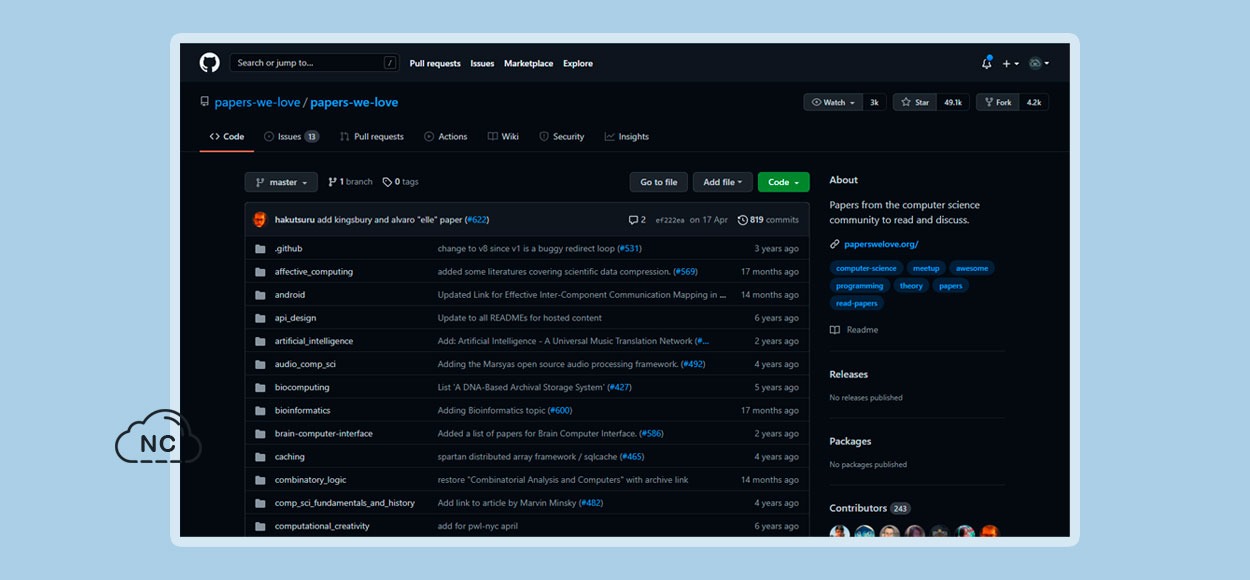Viewport: 1250px width, 580px height.
Task: Switch to the Insights tab
Action: pos(627,136)
